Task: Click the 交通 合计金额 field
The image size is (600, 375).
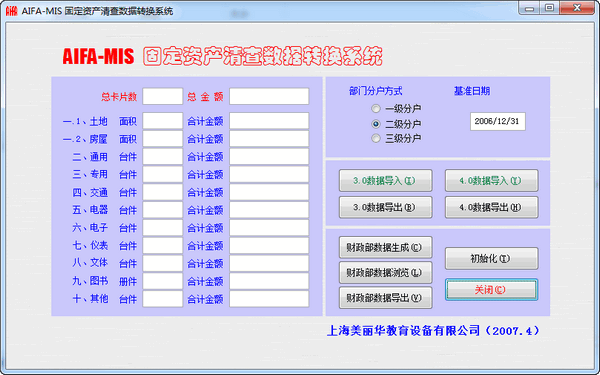Action: [269, 192]
